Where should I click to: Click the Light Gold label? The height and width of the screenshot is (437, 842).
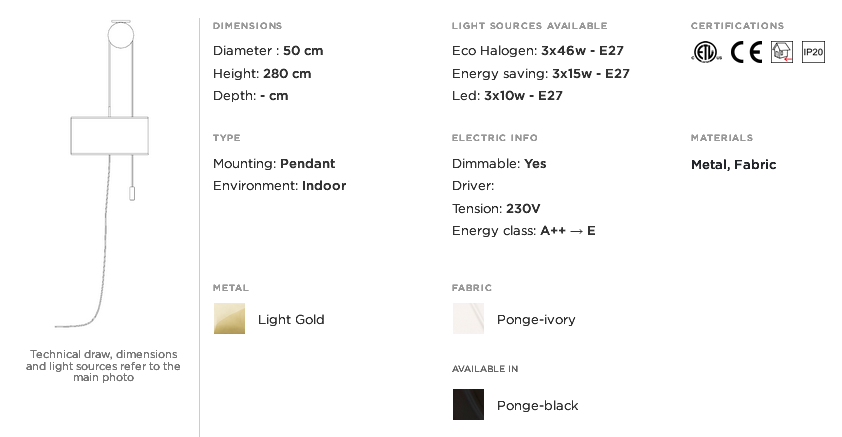coord(291,319)
